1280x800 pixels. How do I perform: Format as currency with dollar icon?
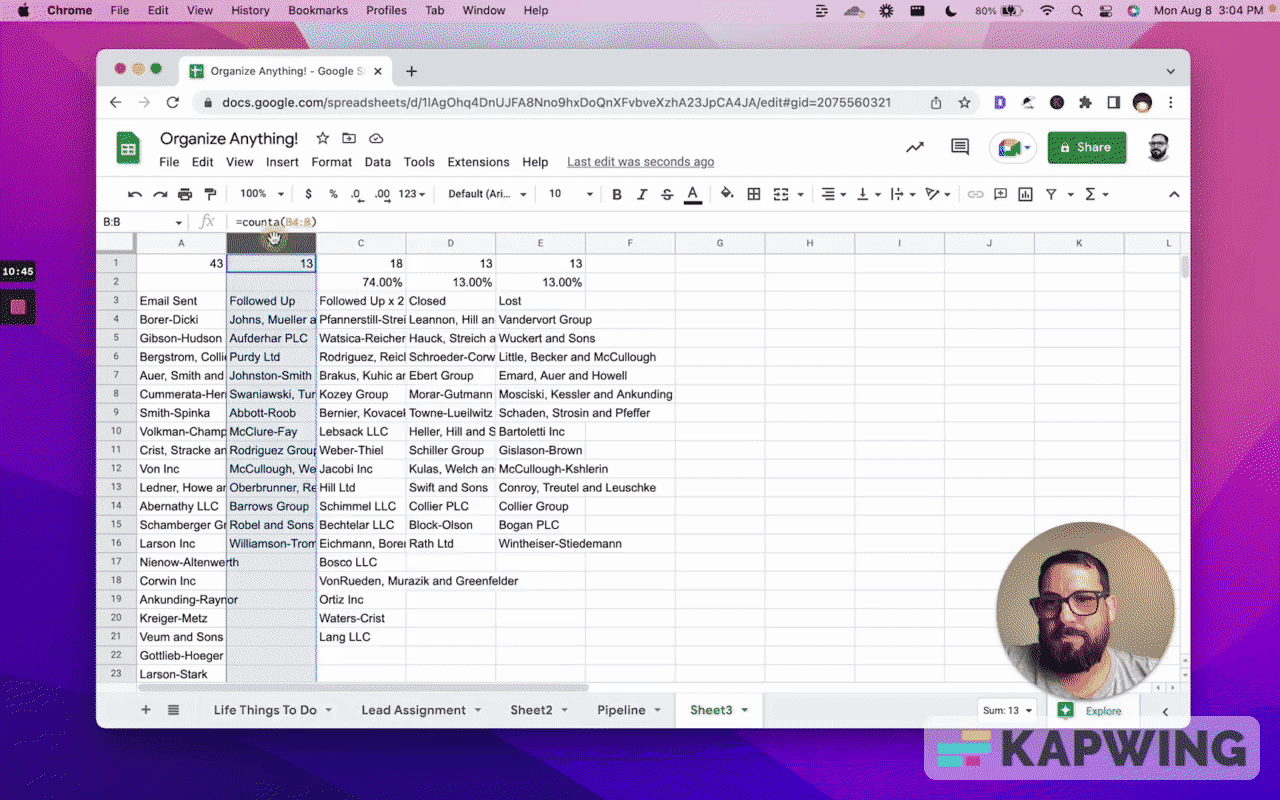308,194
